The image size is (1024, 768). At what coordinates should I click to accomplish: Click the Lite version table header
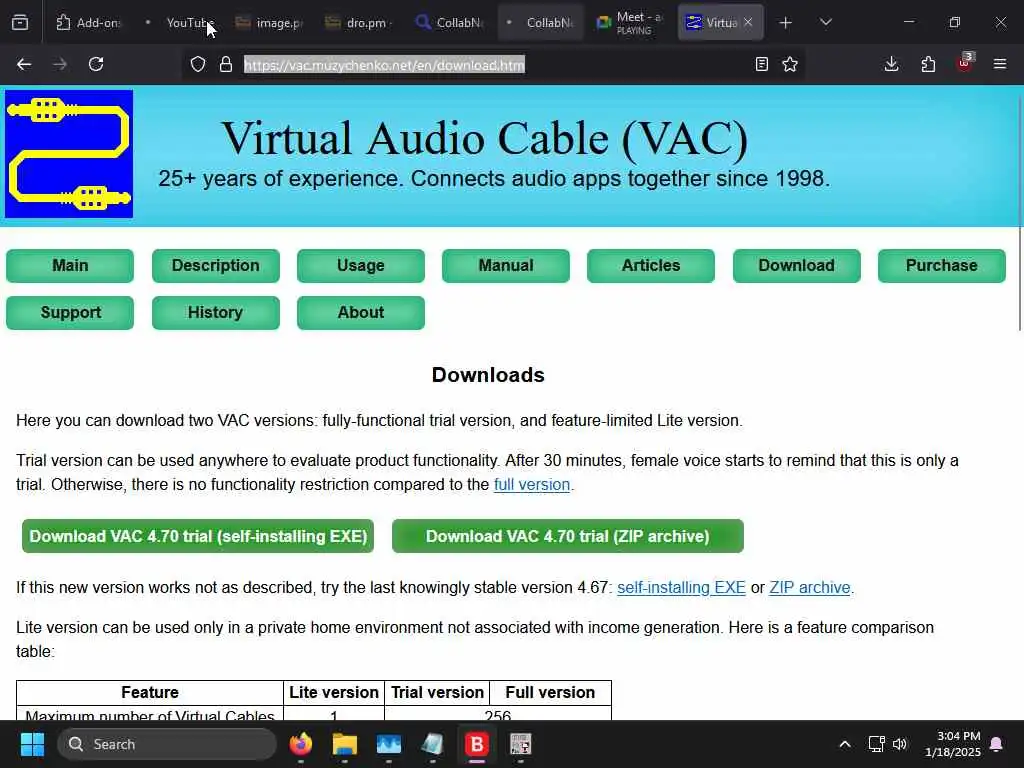334,692
